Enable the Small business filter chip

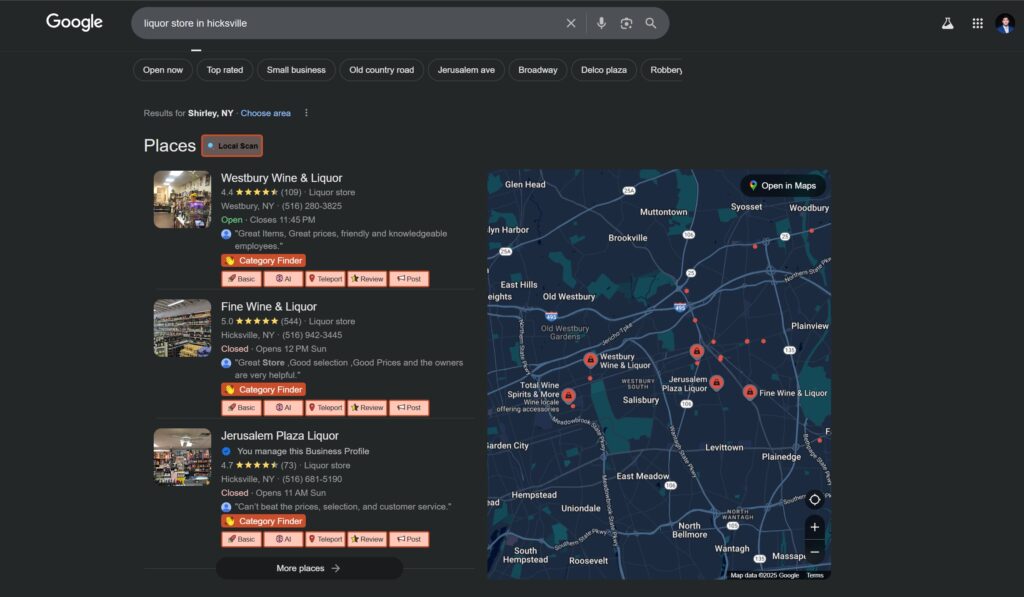pyautogui.click(x=296, y=70)
